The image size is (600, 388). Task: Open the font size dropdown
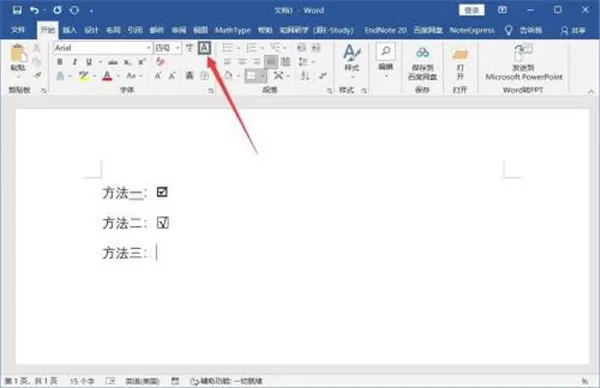(x=178, y=48)
